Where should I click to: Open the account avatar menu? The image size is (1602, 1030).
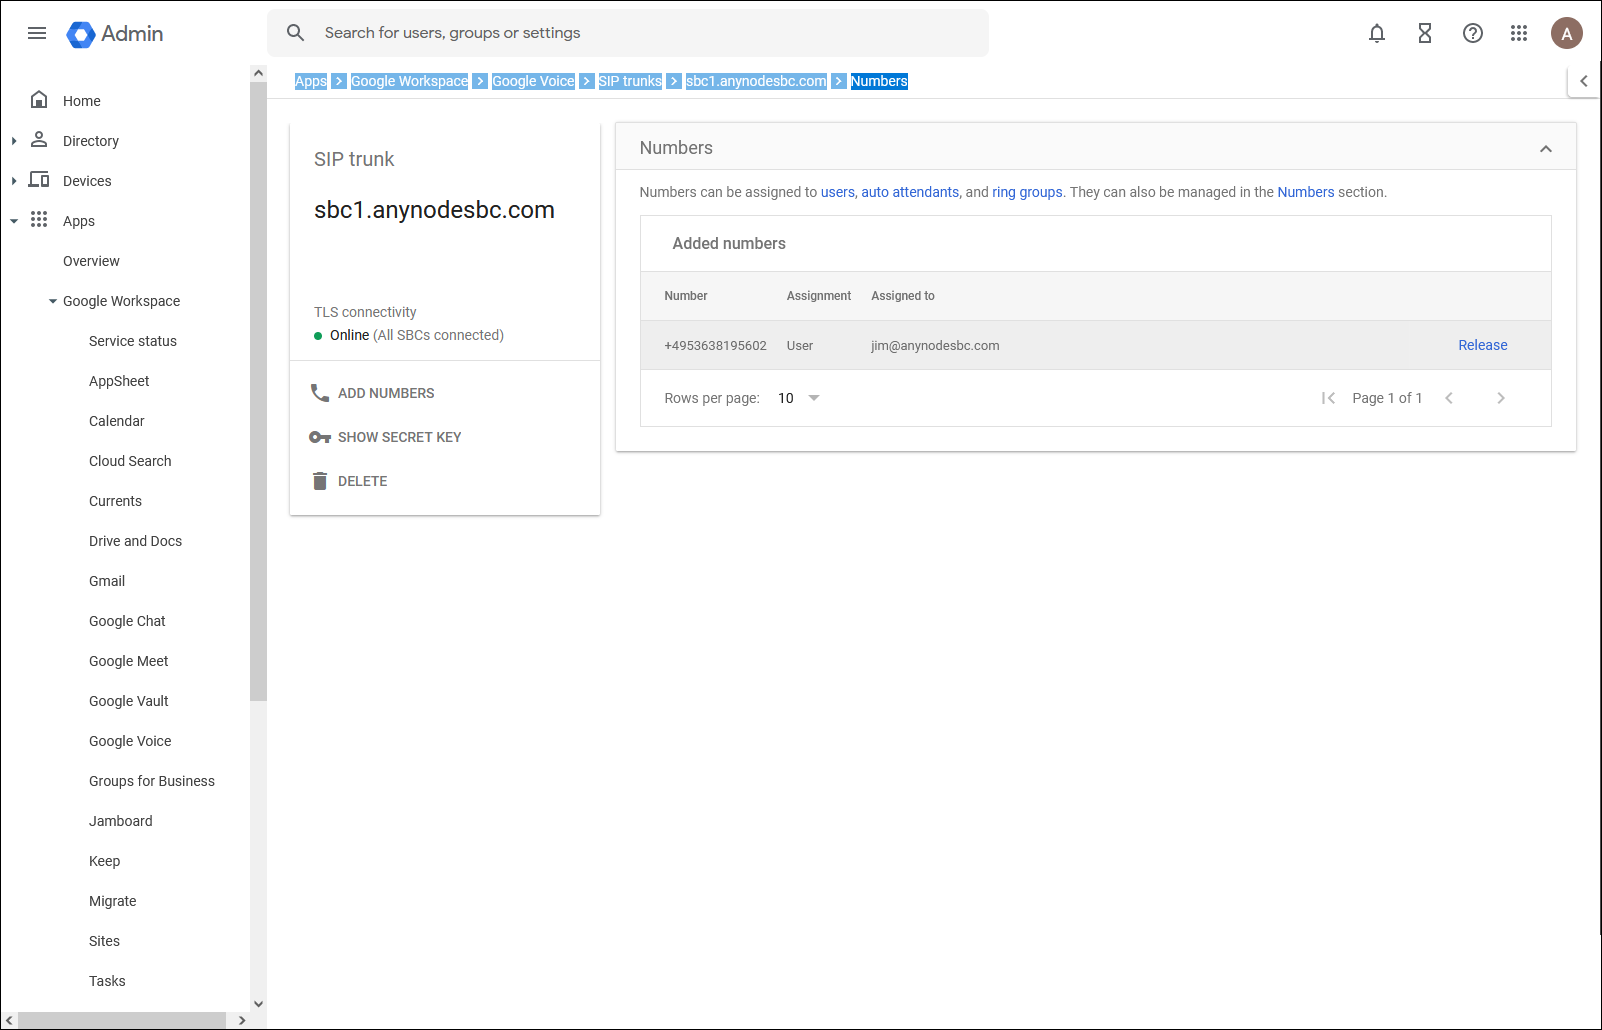pos(1567,33)
